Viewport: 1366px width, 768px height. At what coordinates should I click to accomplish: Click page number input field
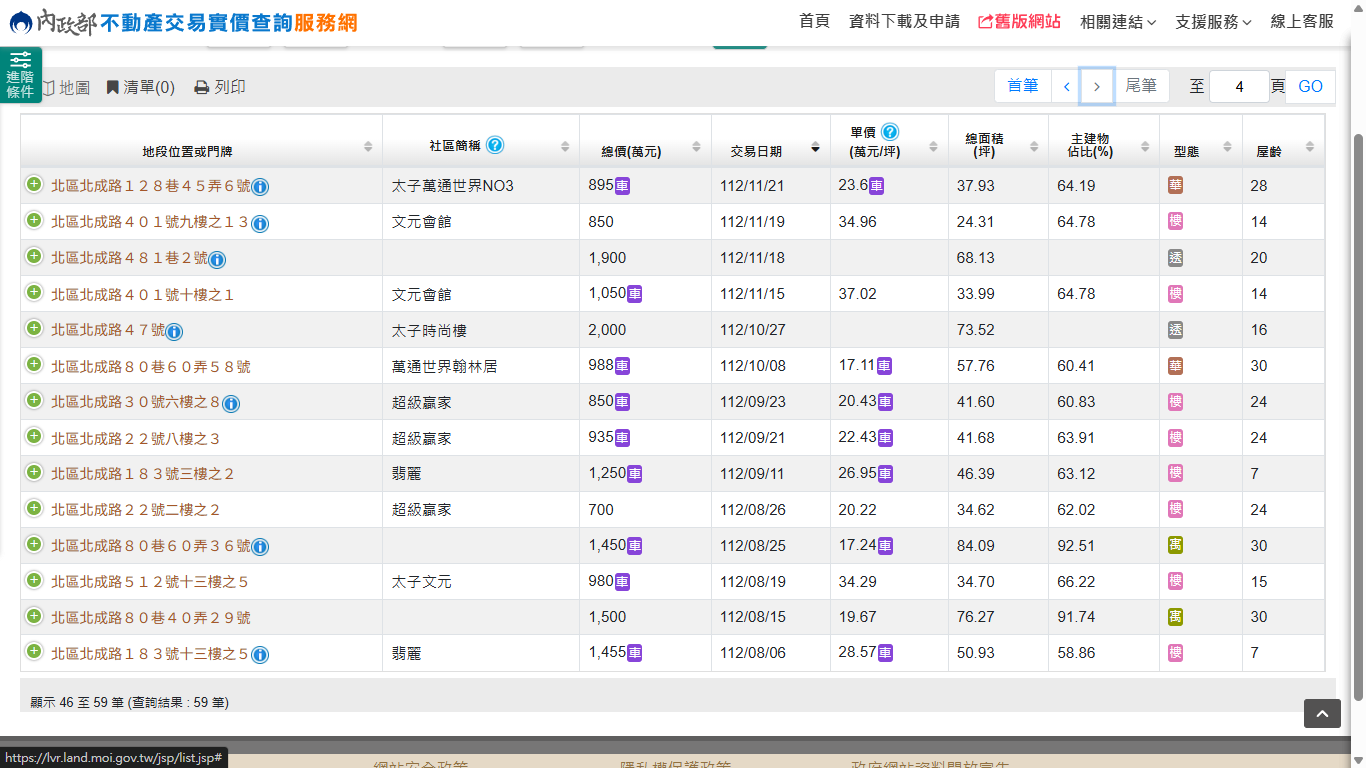pos(1239,87)
